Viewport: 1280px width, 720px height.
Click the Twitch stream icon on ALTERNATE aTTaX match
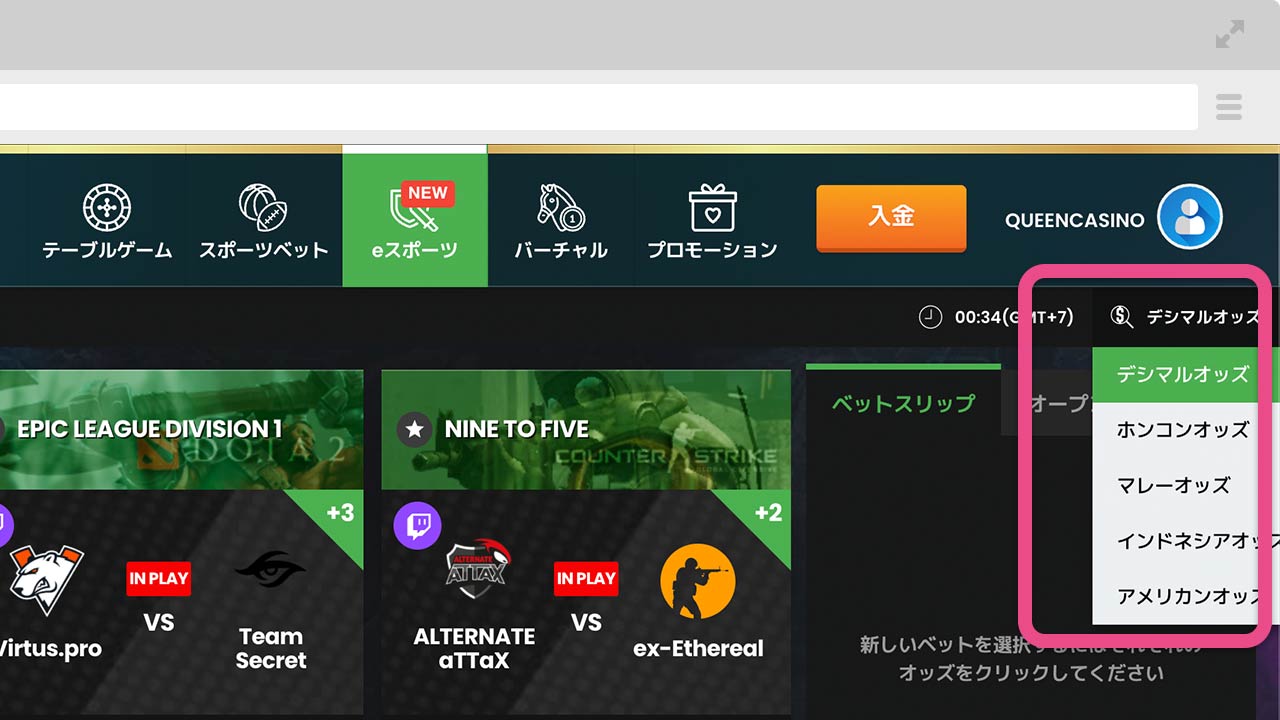click(417, 526)
